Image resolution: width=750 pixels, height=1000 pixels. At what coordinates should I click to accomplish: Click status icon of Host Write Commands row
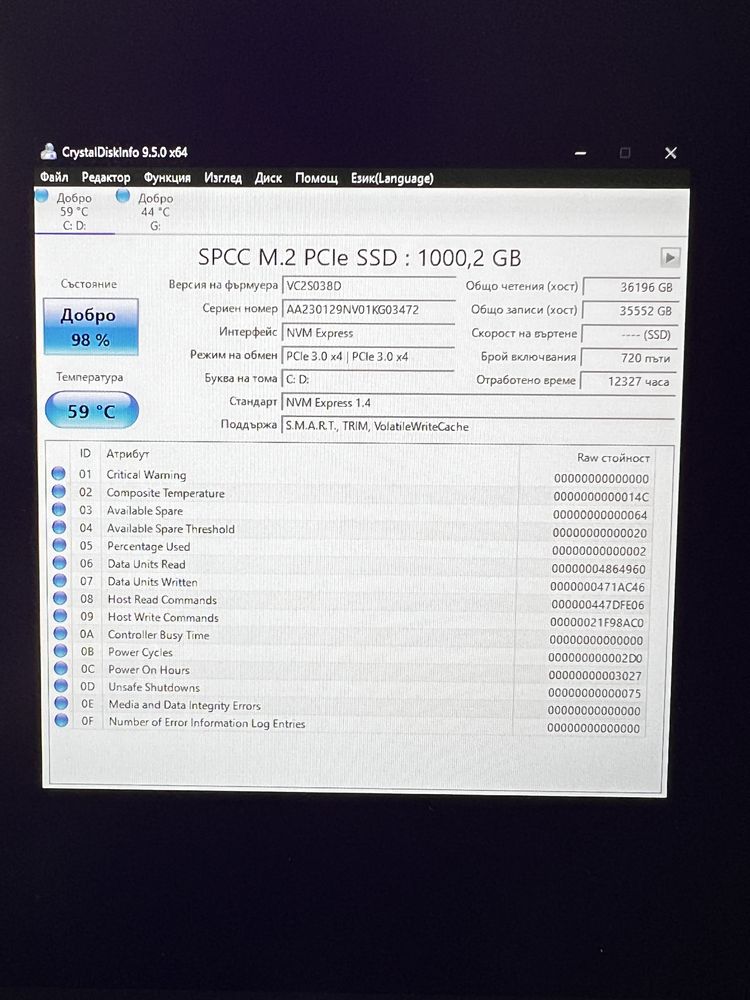[60, 615]
